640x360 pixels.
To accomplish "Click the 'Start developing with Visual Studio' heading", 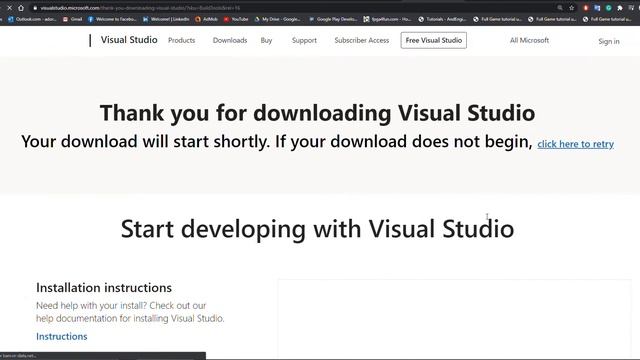I will point(318,229).
